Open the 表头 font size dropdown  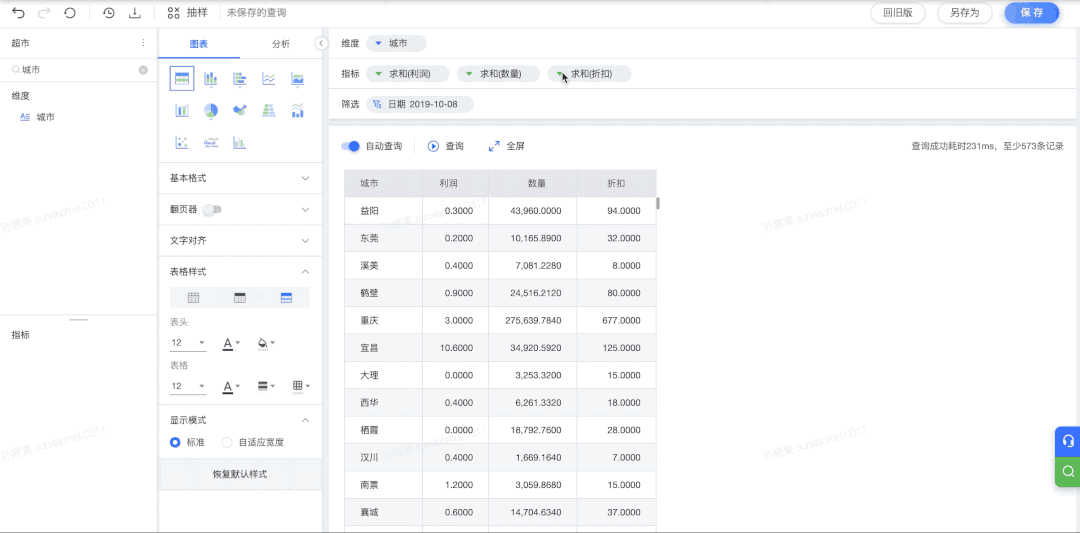[187, 343]
